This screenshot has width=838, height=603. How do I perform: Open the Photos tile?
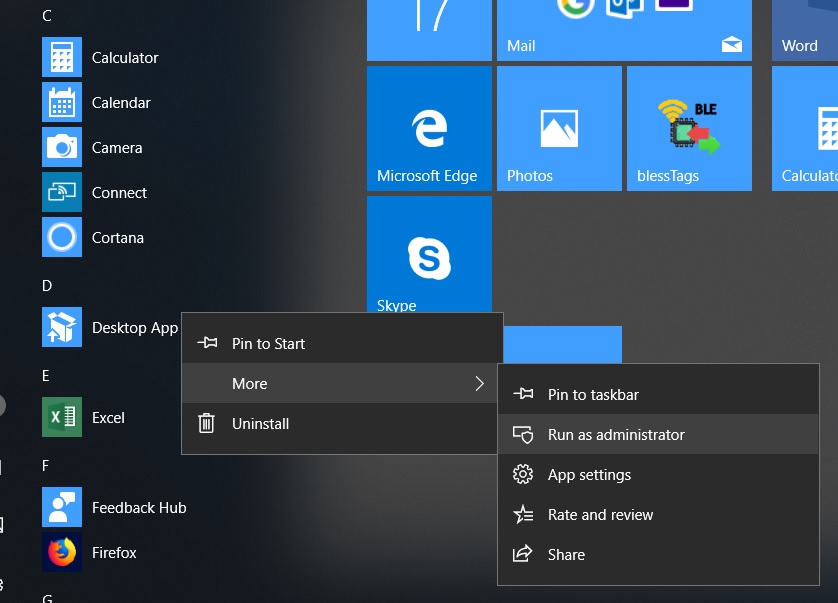pyautogui.click(x=560, y=128)
